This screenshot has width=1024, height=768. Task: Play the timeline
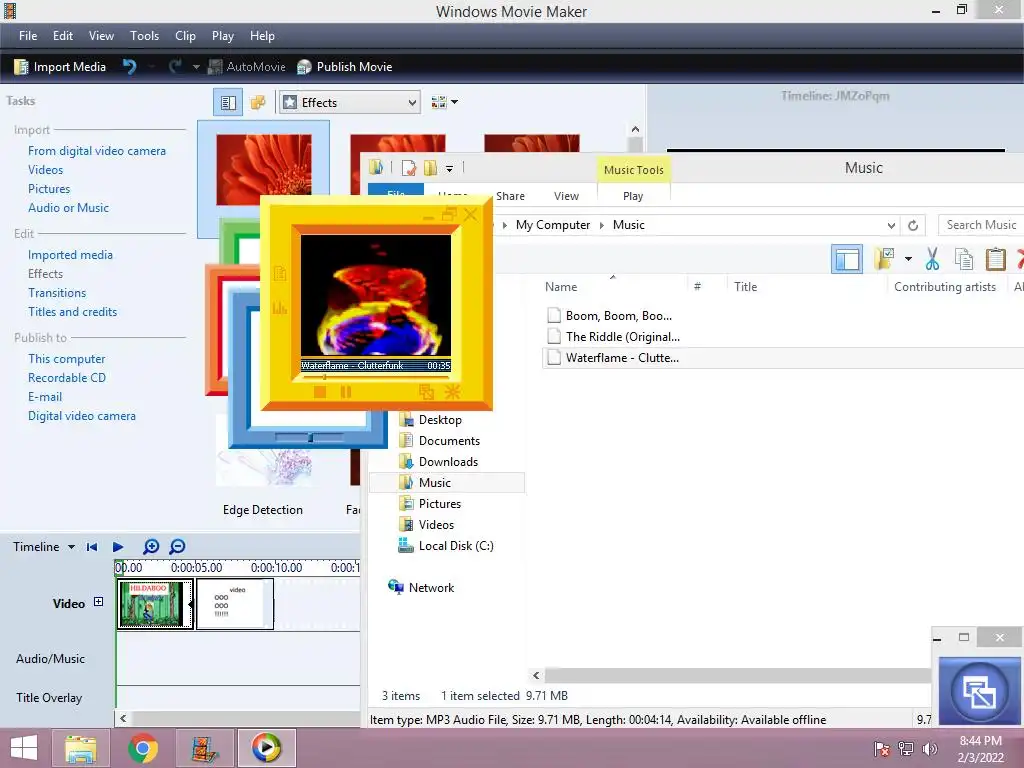click(118, 547)
